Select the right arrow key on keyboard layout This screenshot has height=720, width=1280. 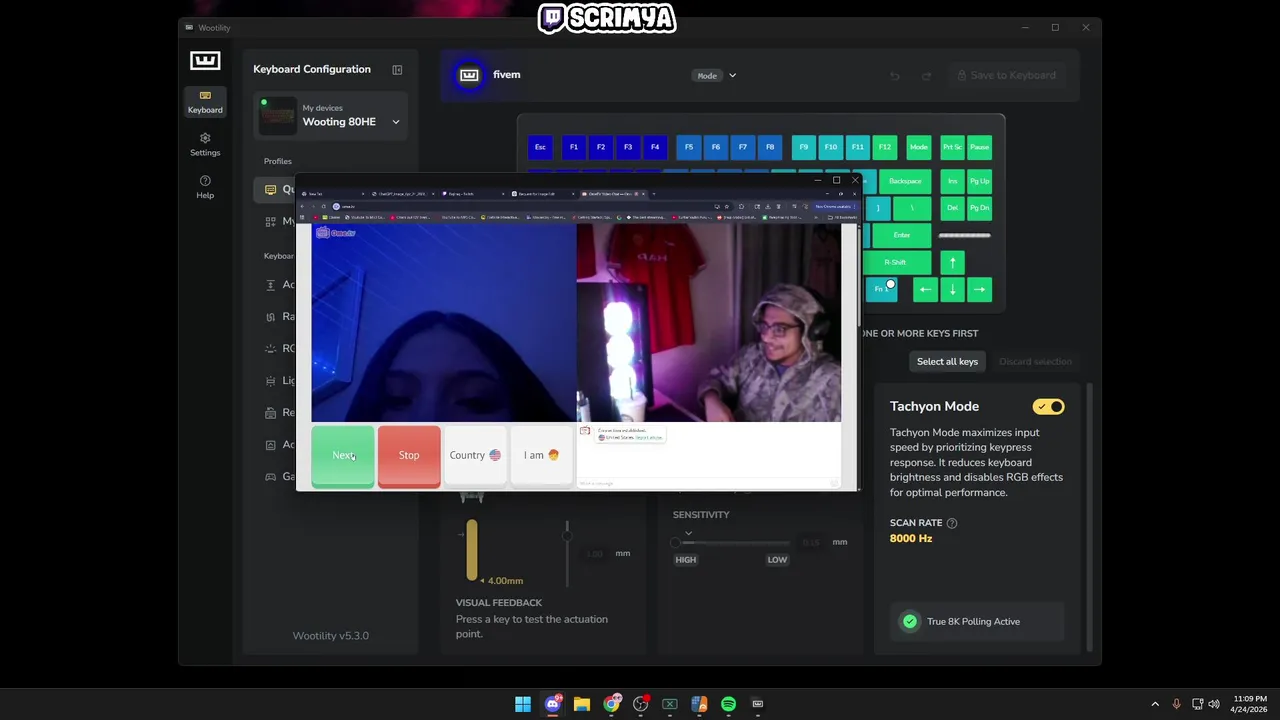(x=979, y=289)
